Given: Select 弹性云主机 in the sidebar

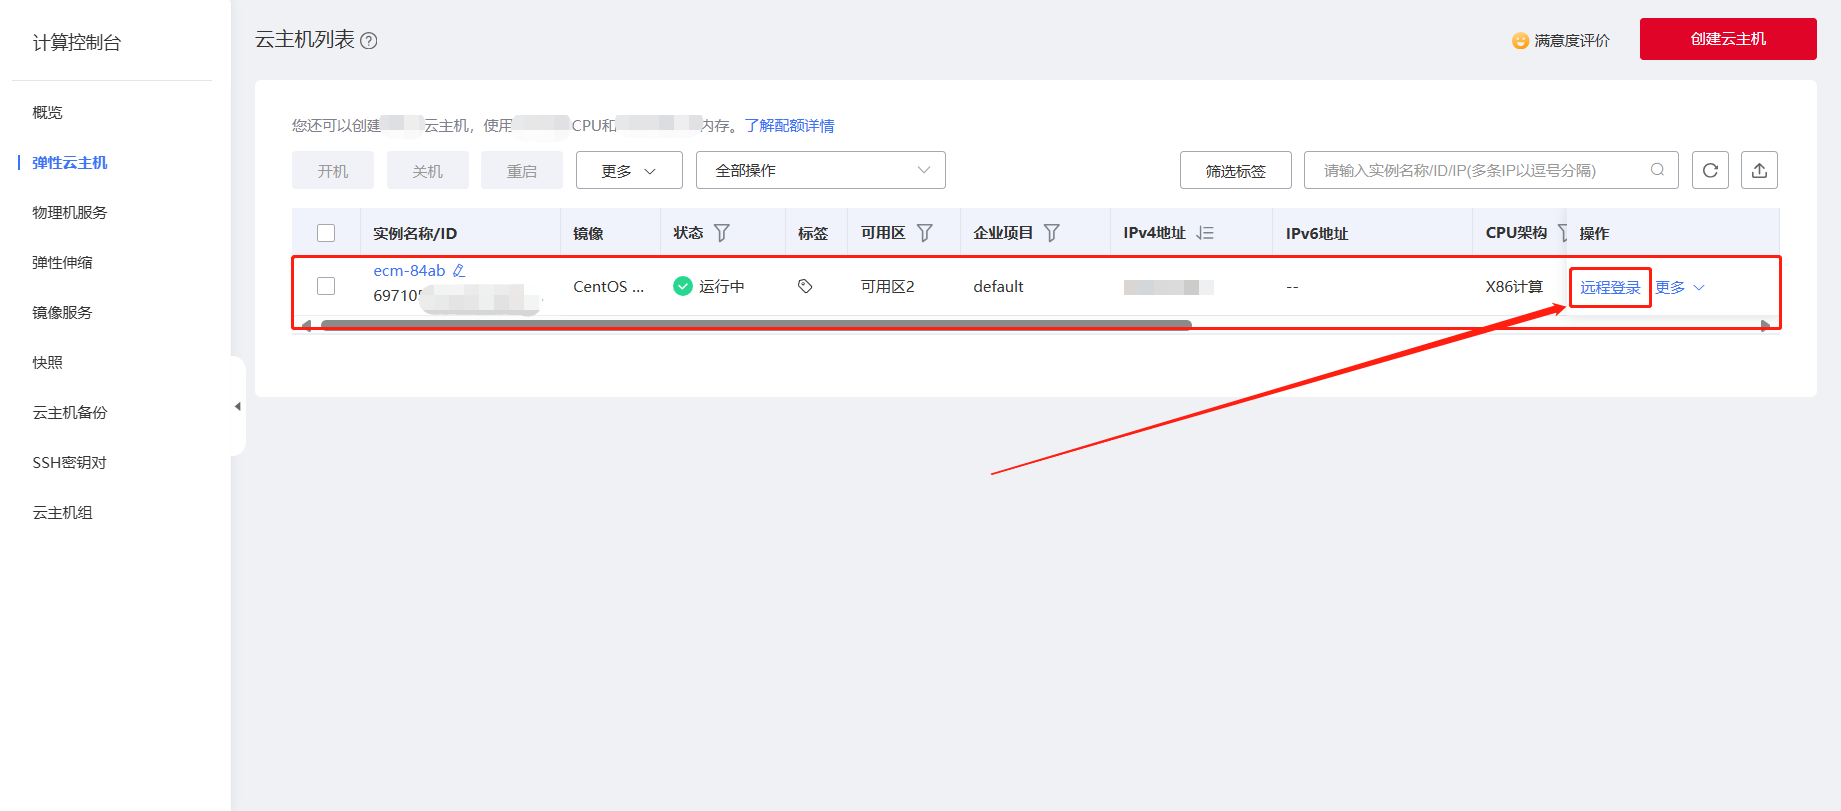Looking at the screenshot, I should tap(70, 162).
